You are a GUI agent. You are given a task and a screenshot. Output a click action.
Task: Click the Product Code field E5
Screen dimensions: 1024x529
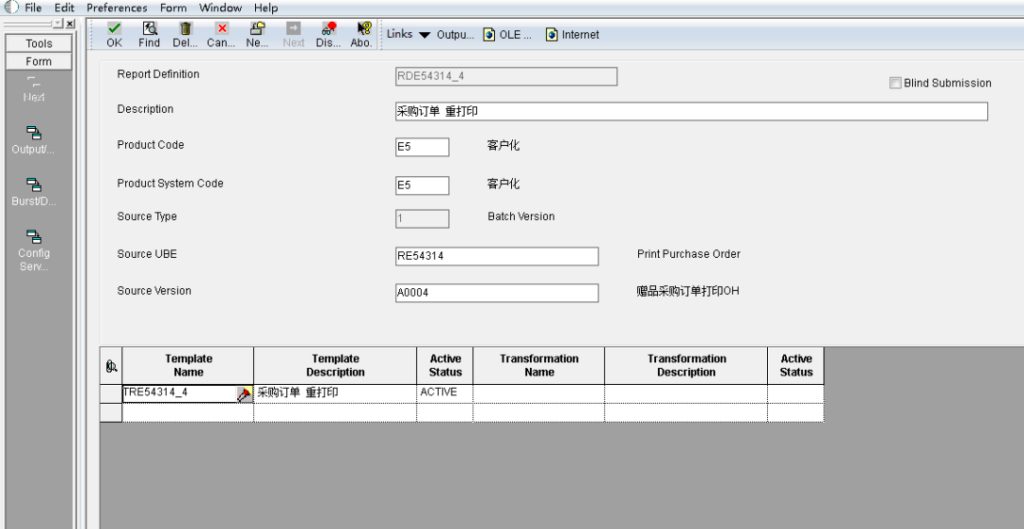(422, 147)
